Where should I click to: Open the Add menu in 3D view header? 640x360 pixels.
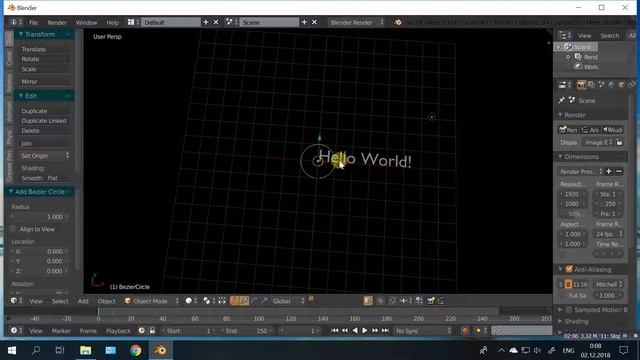[83, 301]
